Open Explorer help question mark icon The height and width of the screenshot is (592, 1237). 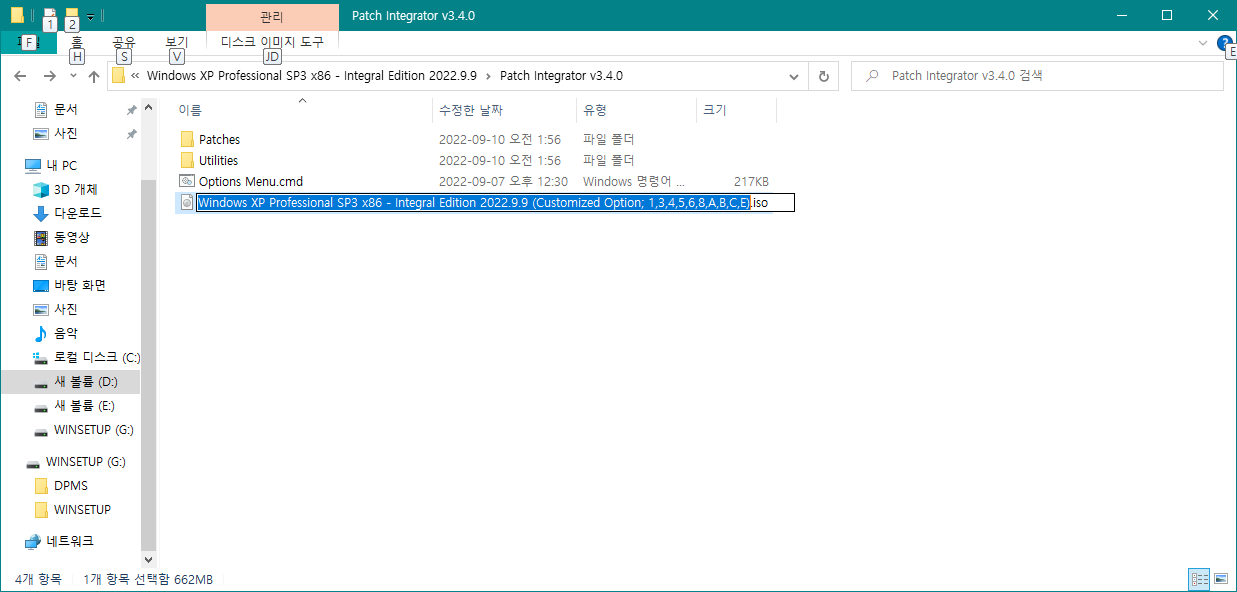[x=1224, y=43]
